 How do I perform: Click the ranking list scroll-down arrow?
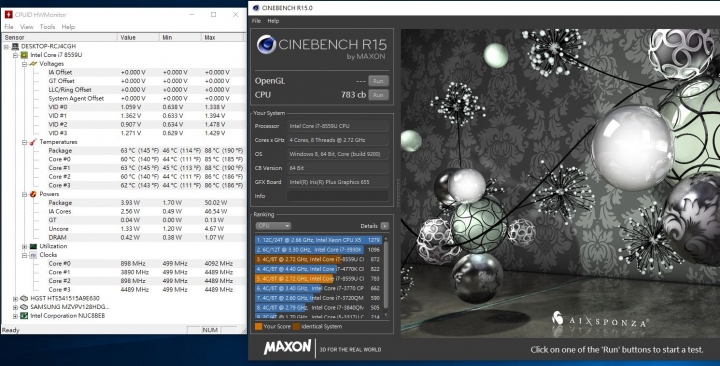click(386, 315)
